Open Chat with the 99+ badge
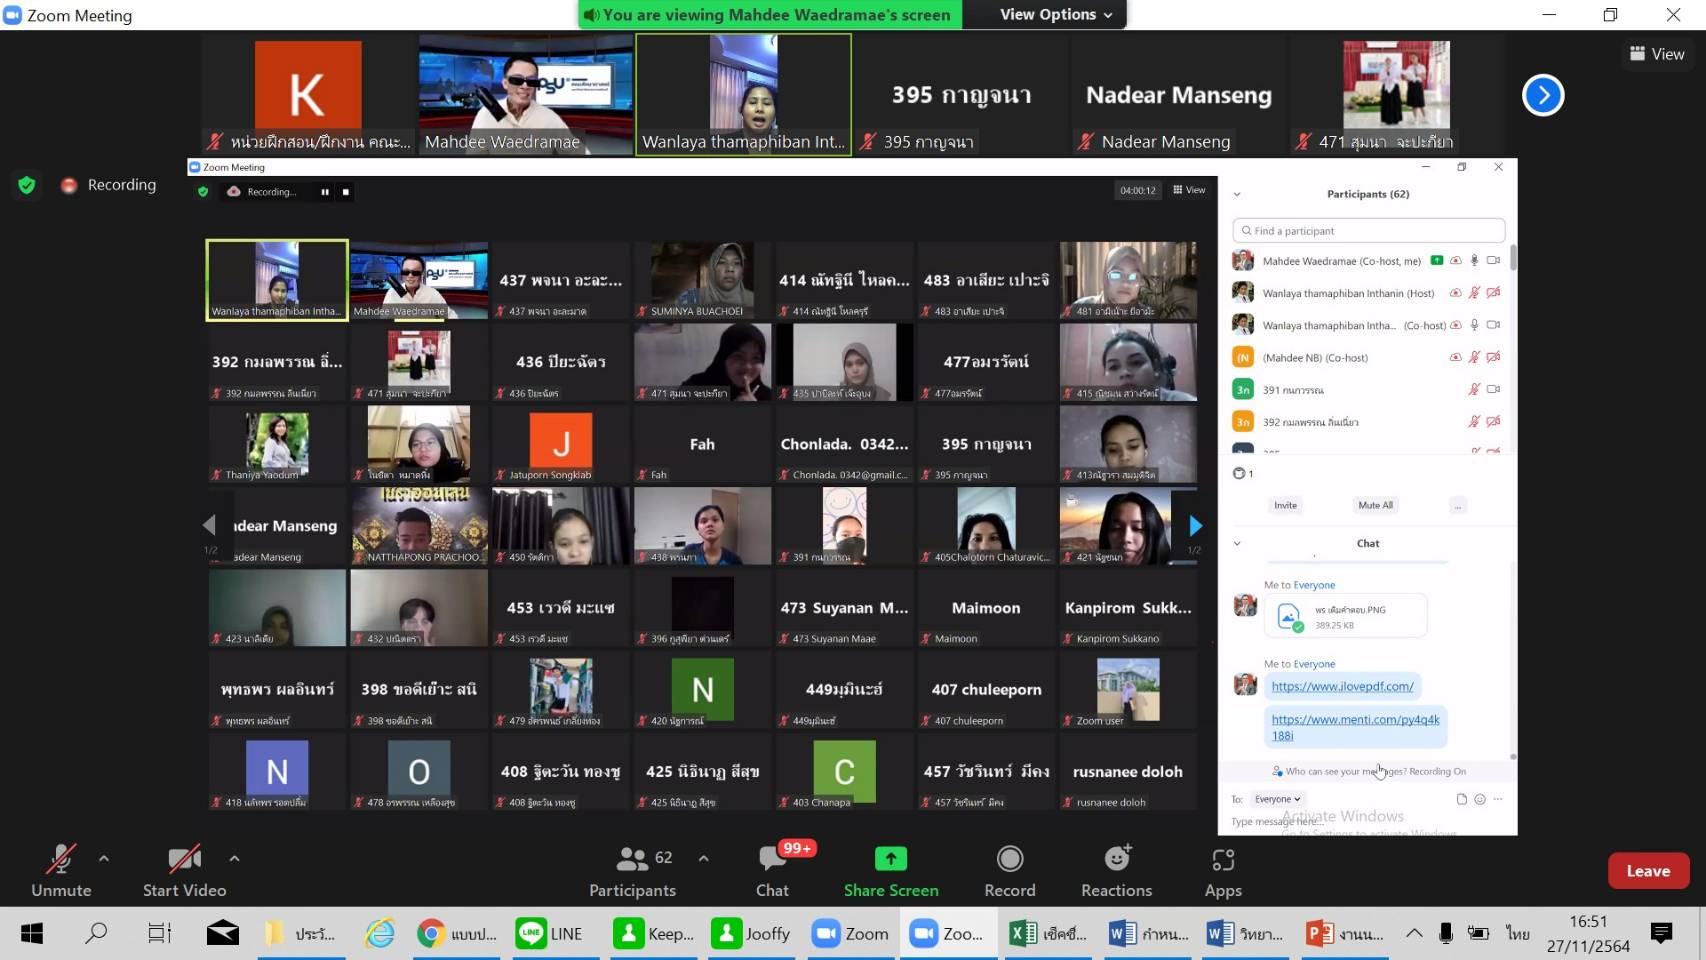Viewport: 1706px width, 960px height. point(772,872)
